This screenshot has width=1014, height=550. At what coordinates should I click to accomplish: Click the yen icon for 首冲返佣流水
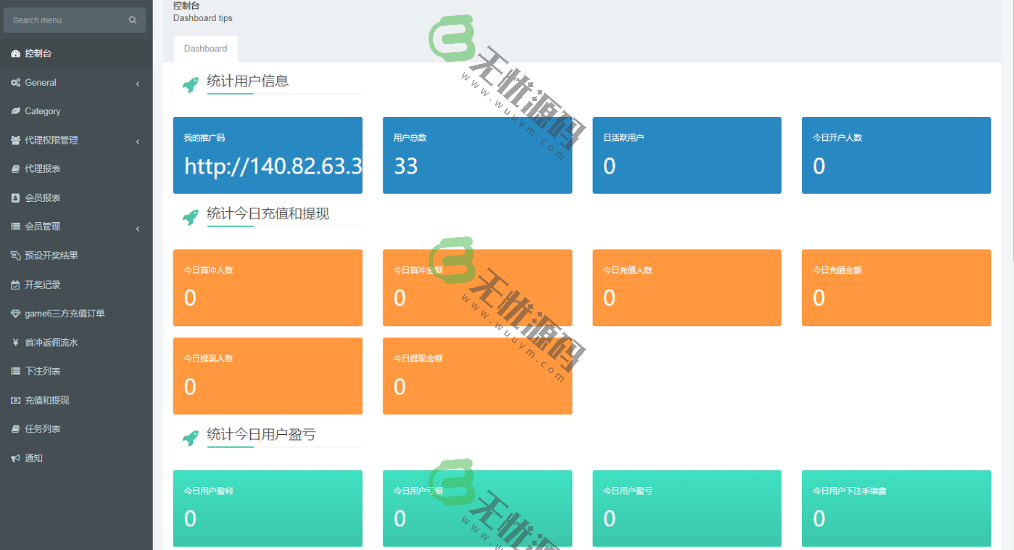(15, 342)
